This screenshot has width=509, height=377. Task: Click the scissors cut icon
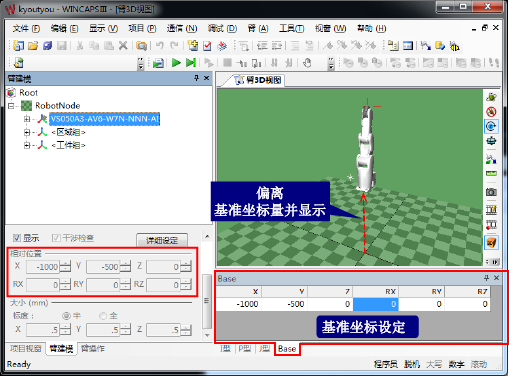(x=80, y=46)
